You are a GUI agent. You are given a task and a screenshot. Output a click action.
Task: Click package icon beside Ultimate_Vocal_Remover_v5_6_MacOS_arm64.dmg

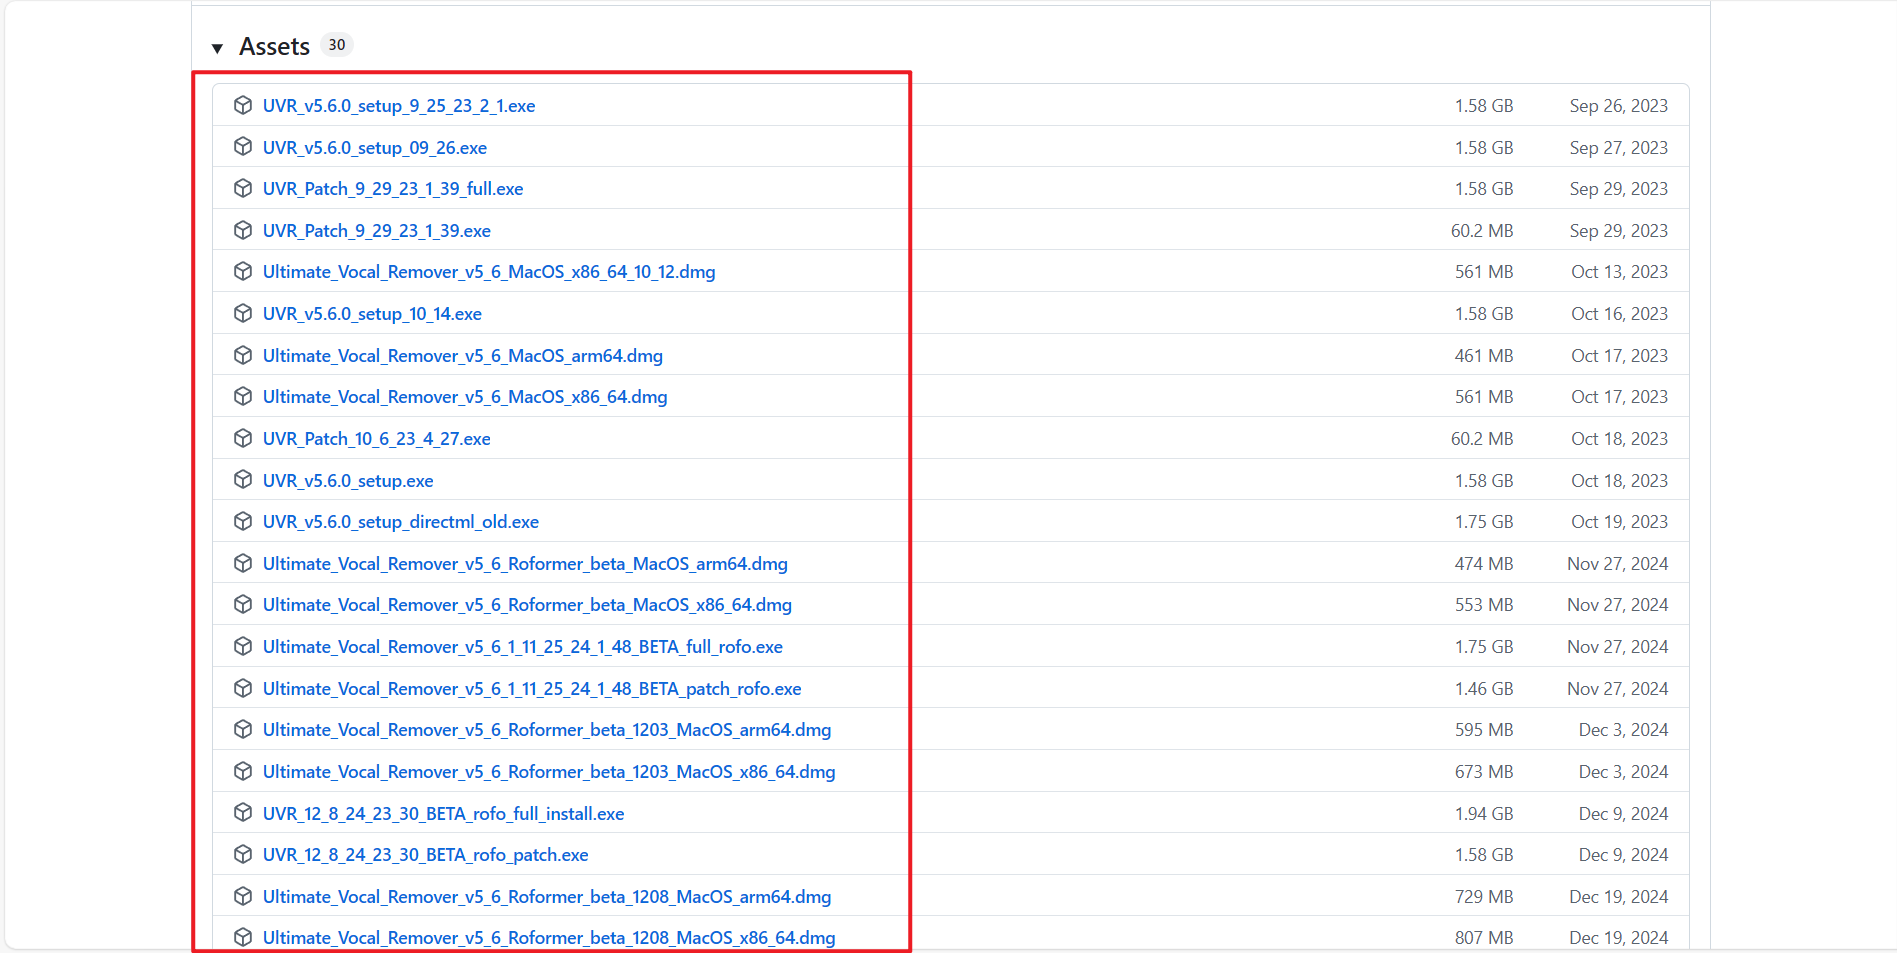coord(243,355)
